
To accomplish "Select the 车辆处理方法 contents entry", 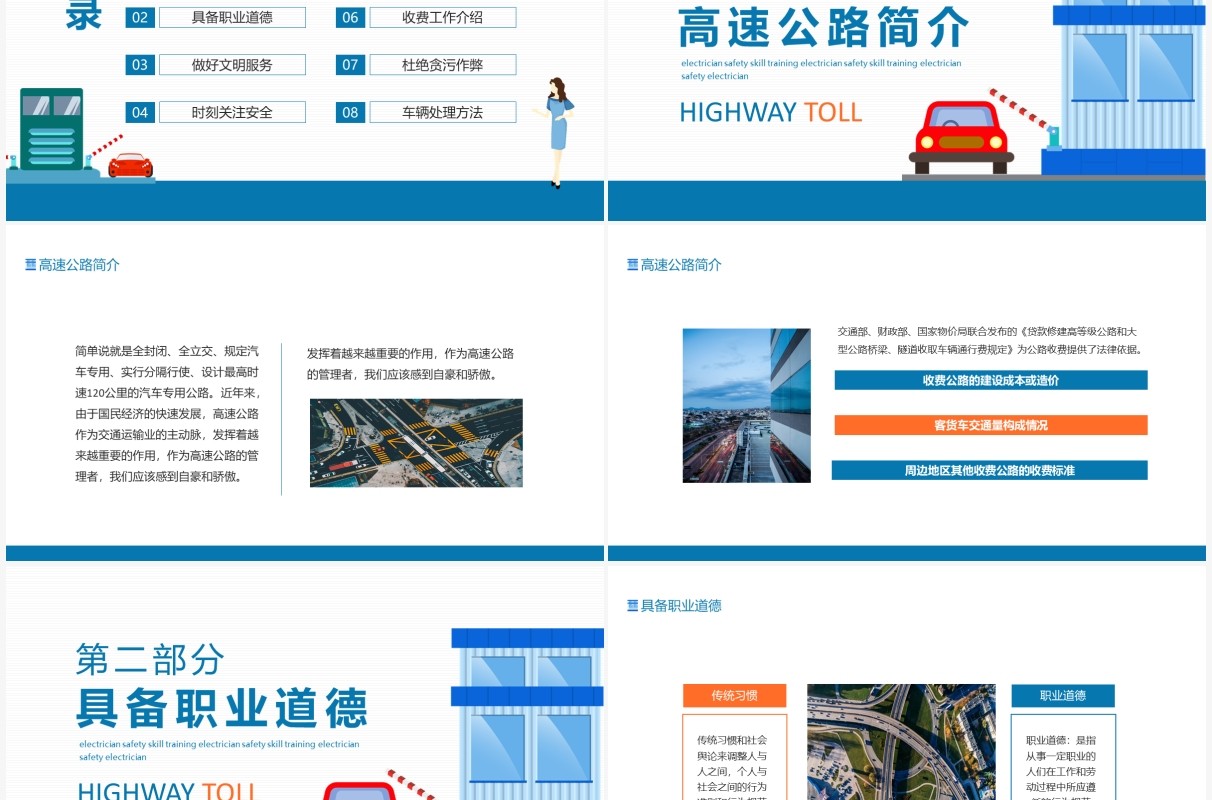I will (443, 112).
